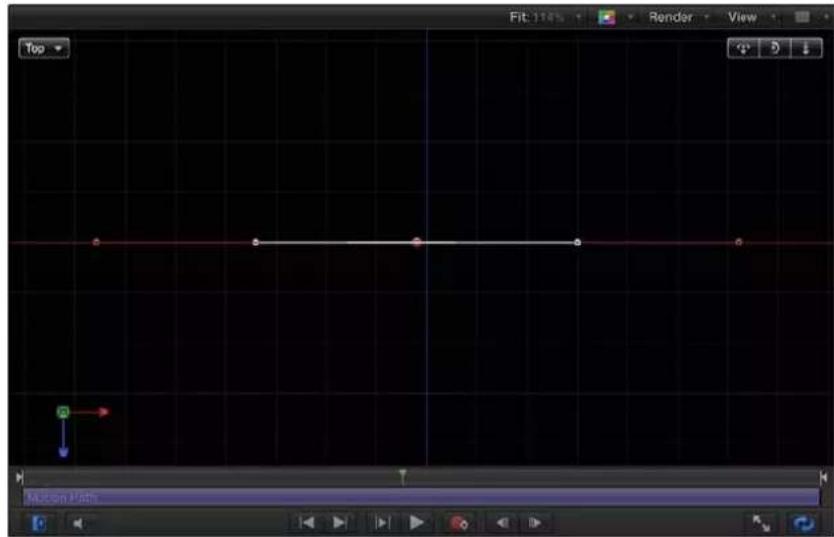834x537 pixels.
Task: Go to start of project
Action: coord(307,523)
